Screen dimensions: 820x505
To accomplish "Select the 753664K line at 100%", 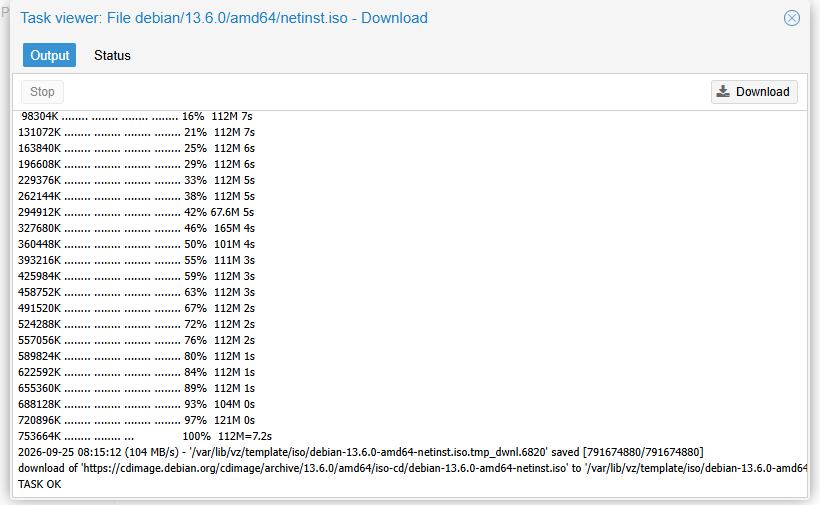I will 145,436.
